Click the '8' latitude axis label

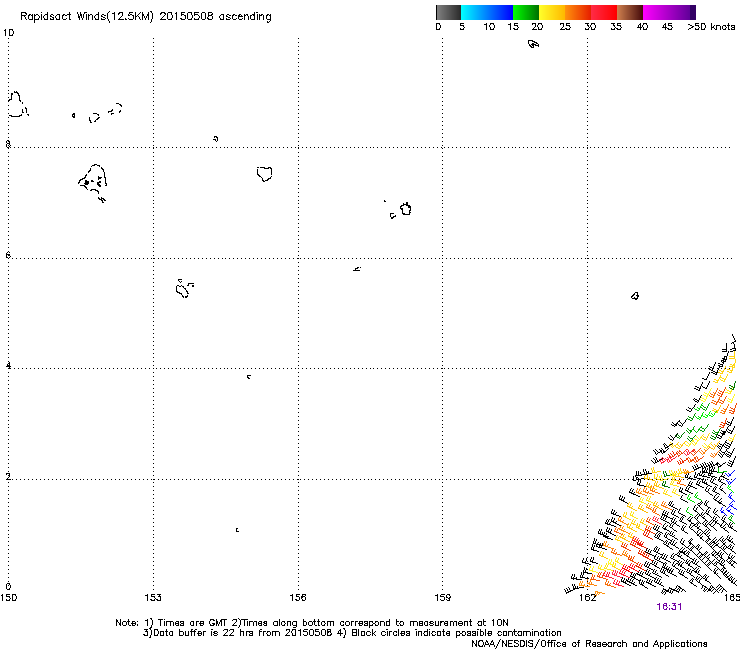tap(8, 144)
